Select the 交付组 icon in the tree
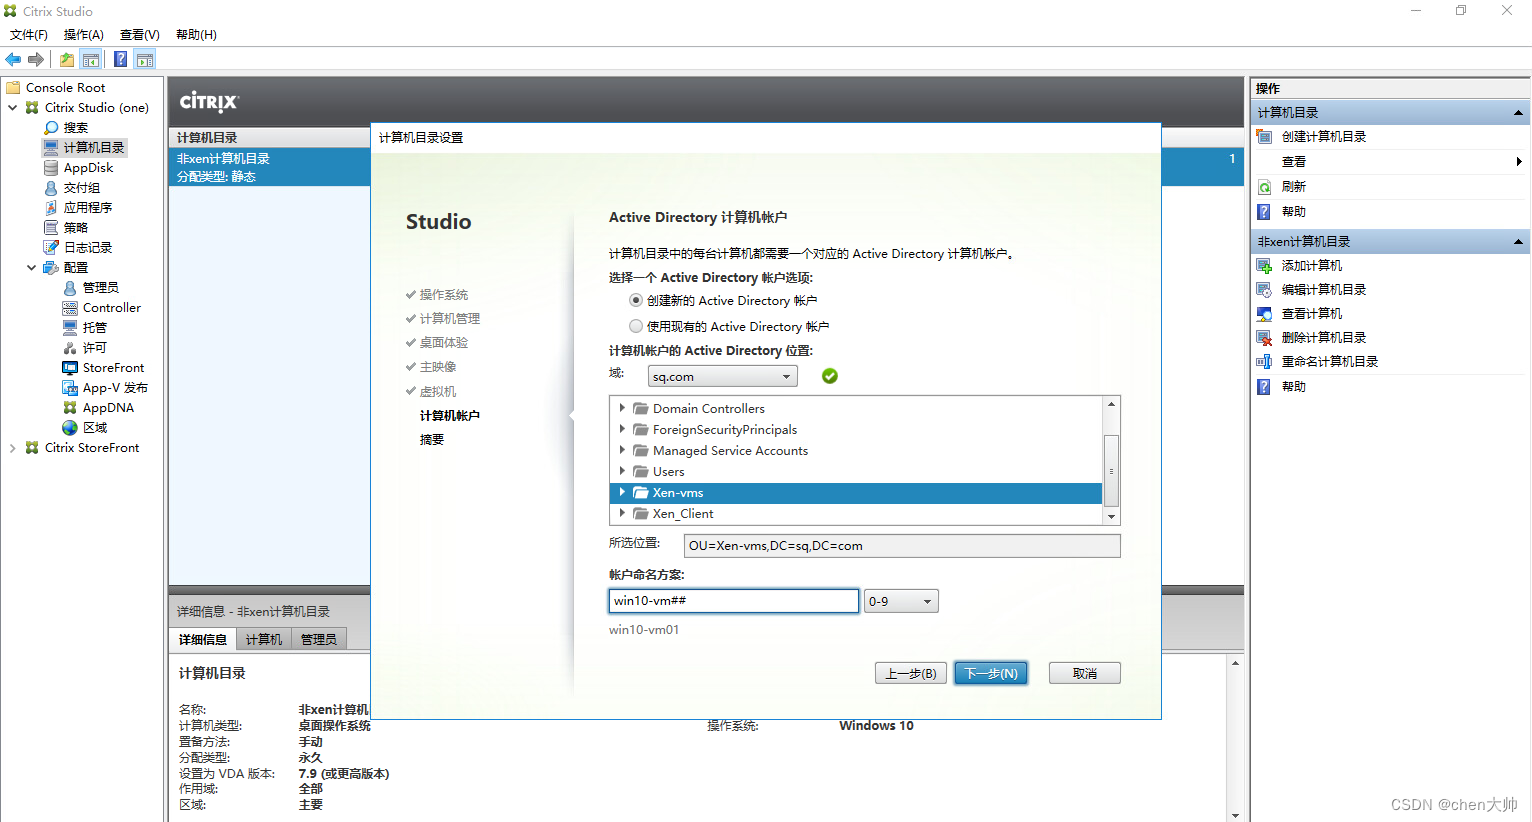Screen dimensions: 1532x822 pyautogui.click(x=51, y=188)
